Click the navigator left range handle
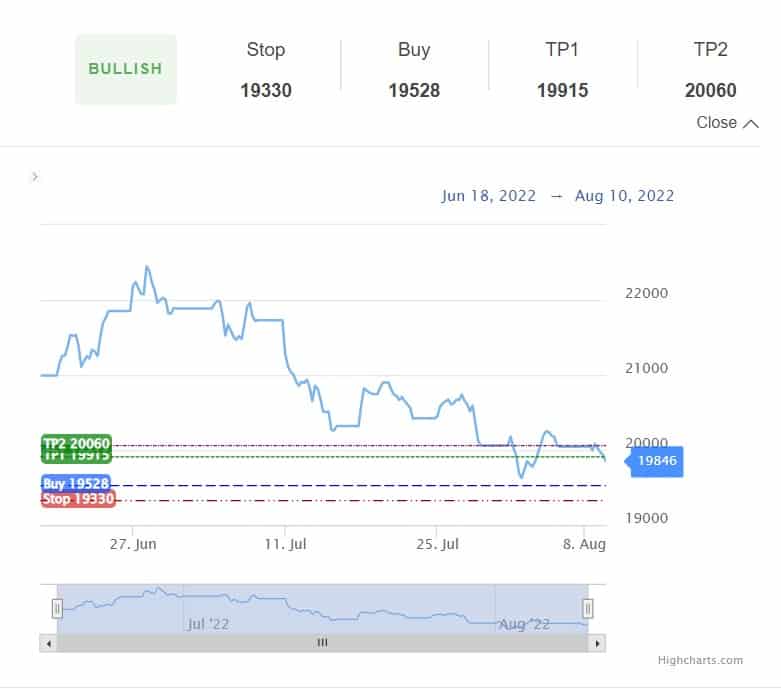 pyautogui.click(x=57, y=608)
